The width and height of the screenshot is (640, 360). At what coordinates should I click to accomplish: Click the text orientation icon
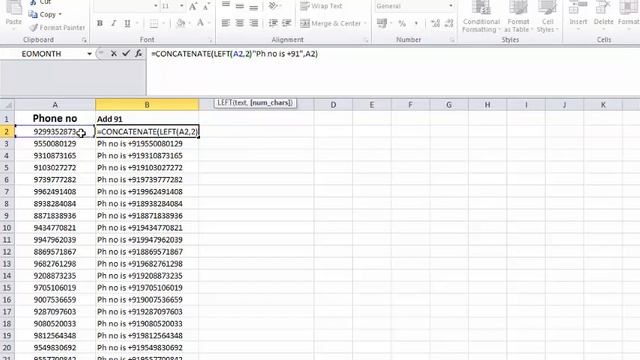[x=273, y=6]
